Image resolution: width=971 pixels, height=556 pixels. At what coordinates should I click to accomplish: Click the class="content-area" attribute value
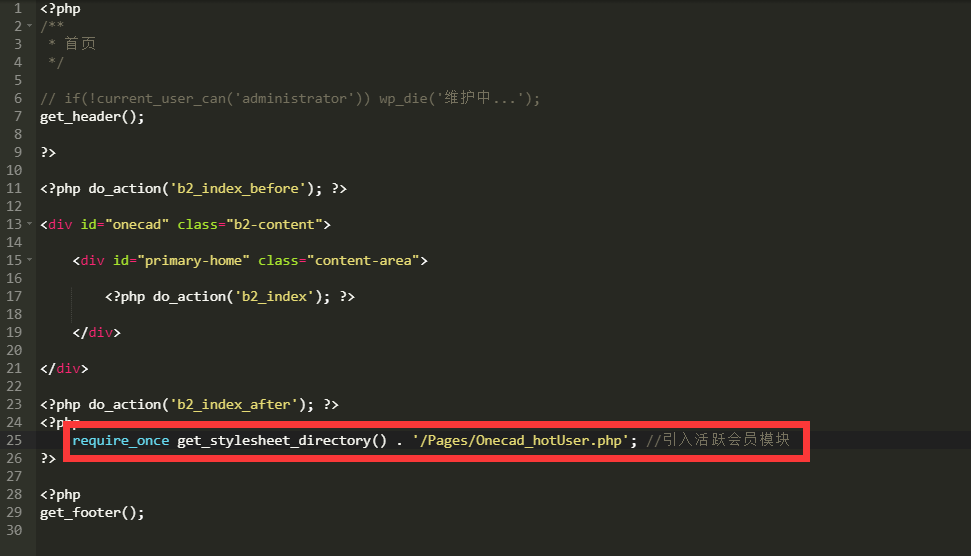[363, 260]
